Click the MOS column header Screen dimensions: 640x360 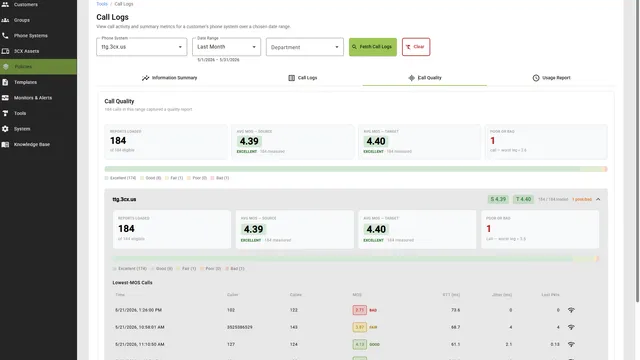(x=357, y=295)
